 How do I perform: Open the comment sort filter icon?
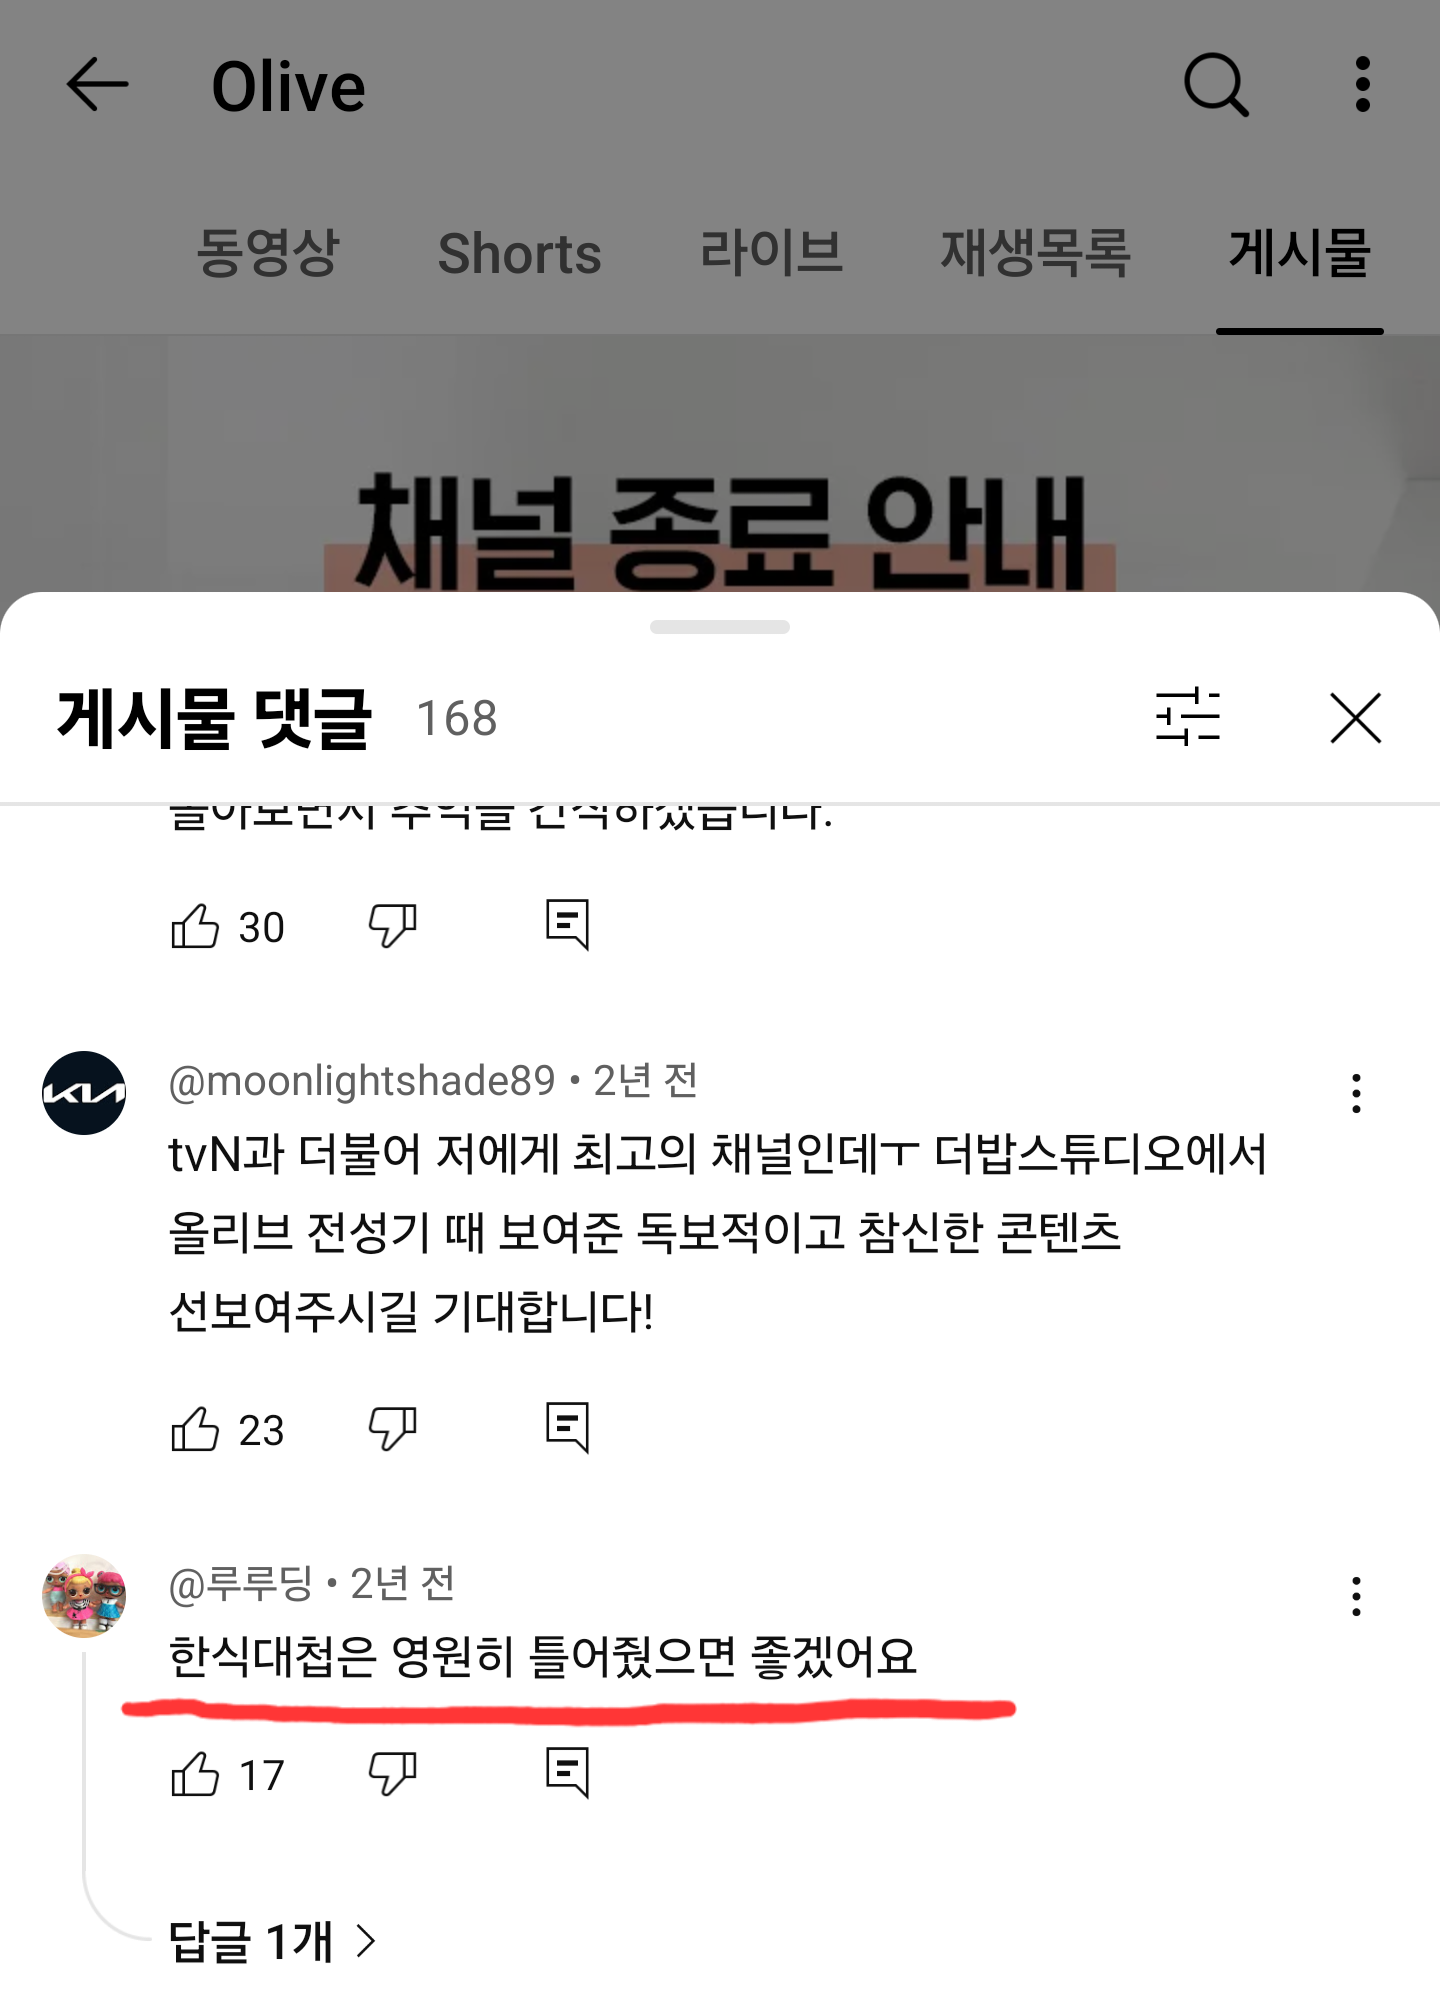tap(1188, 717)
